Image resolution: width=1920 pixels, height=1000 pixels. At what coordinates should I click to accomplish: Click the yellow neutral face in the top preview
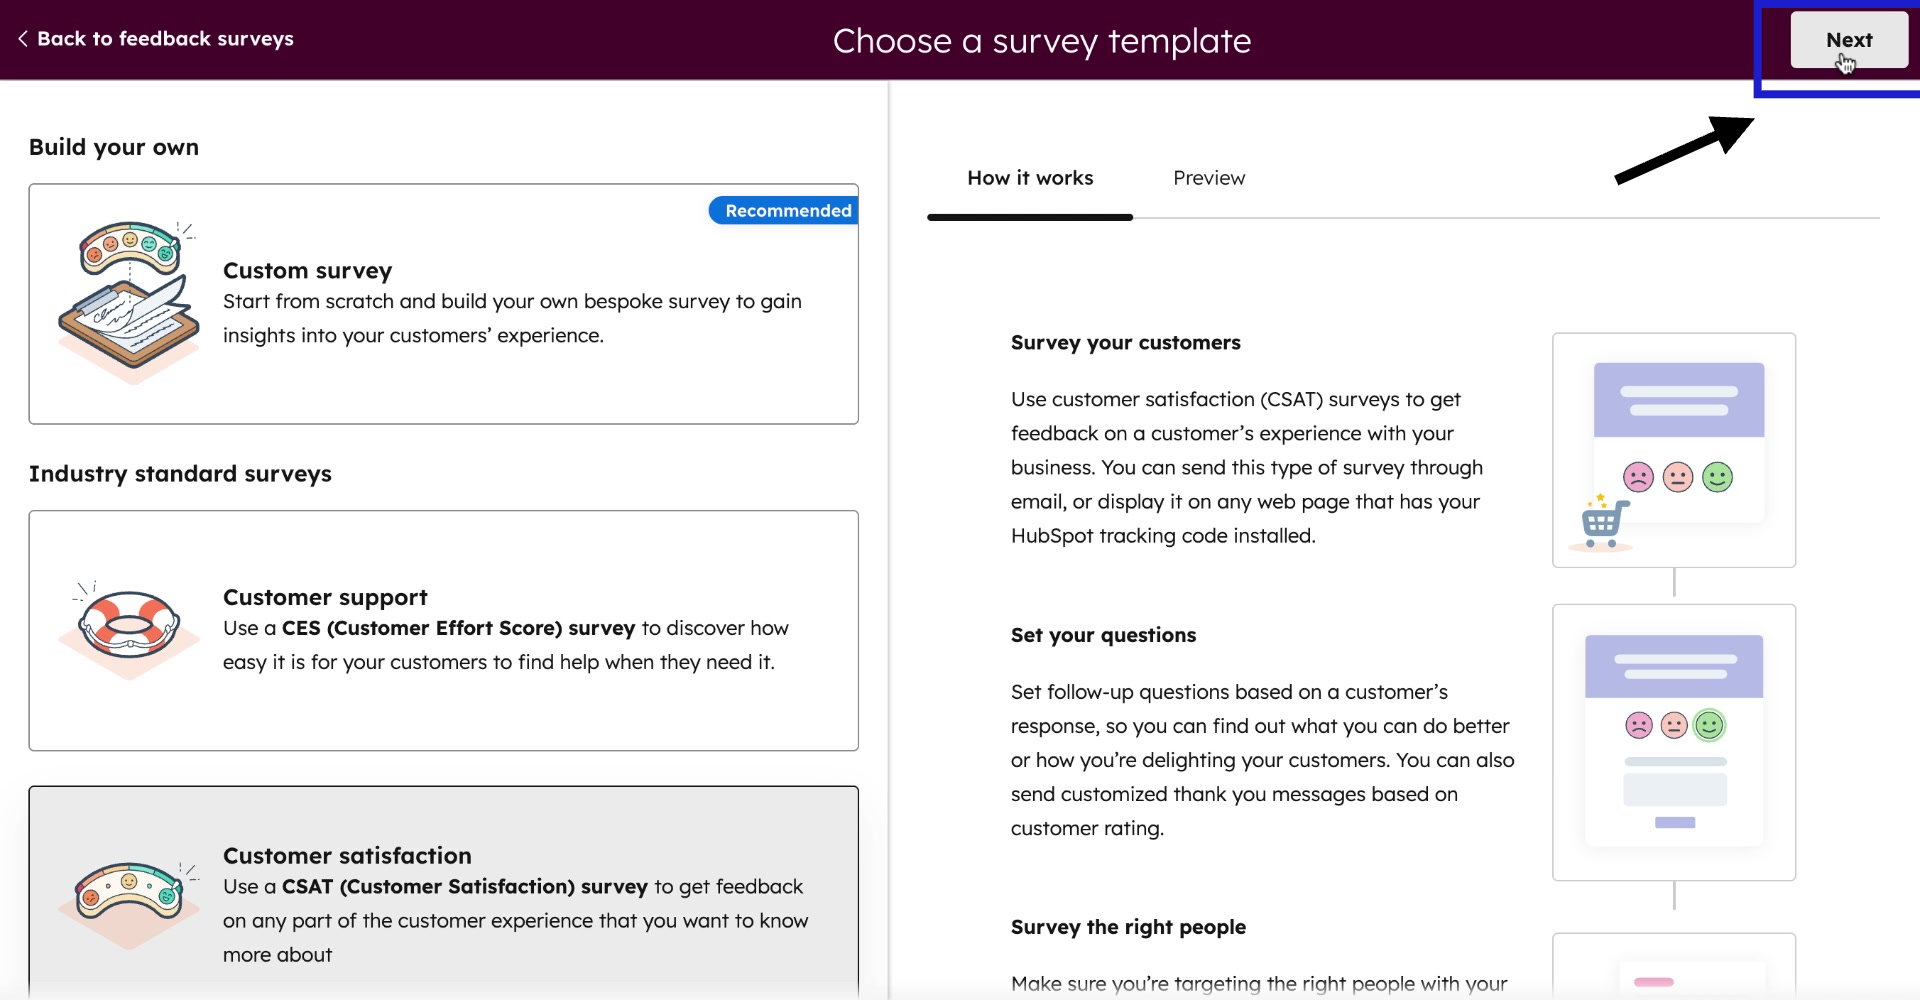tap(1677, 477)
